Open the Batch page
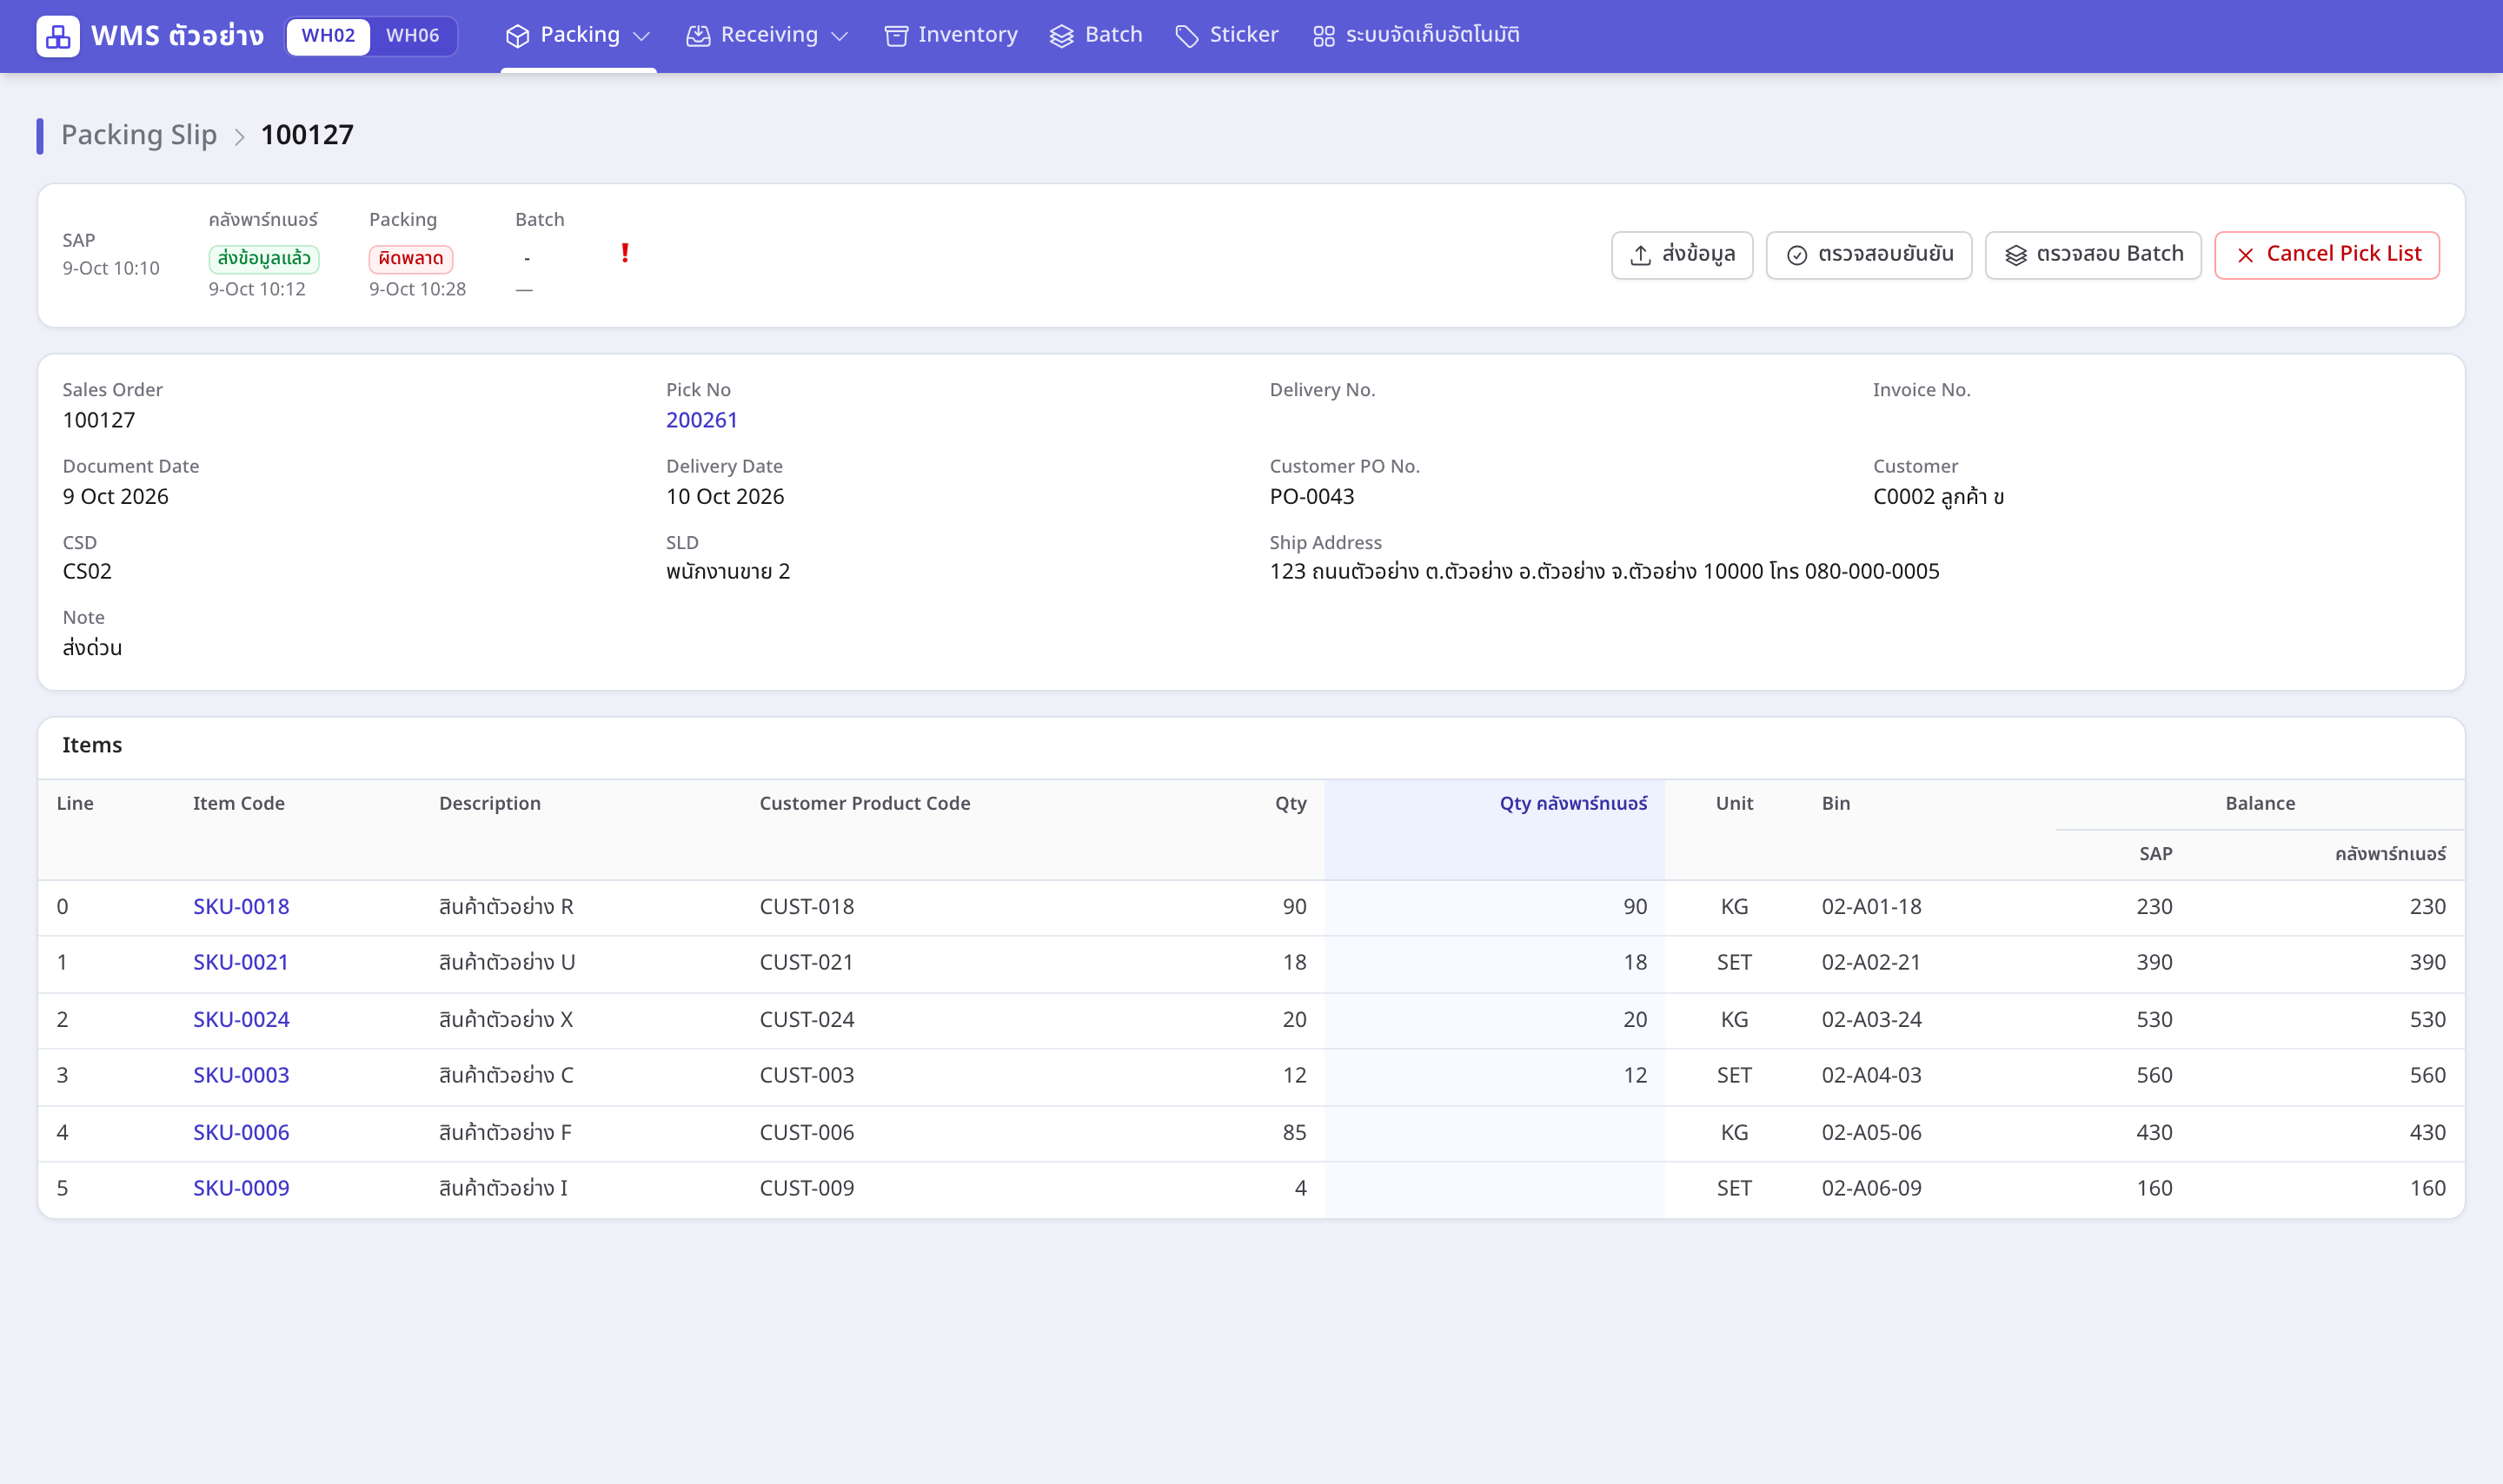The width and height of the screenshot is (2503, 1484). coord(1095,35)
